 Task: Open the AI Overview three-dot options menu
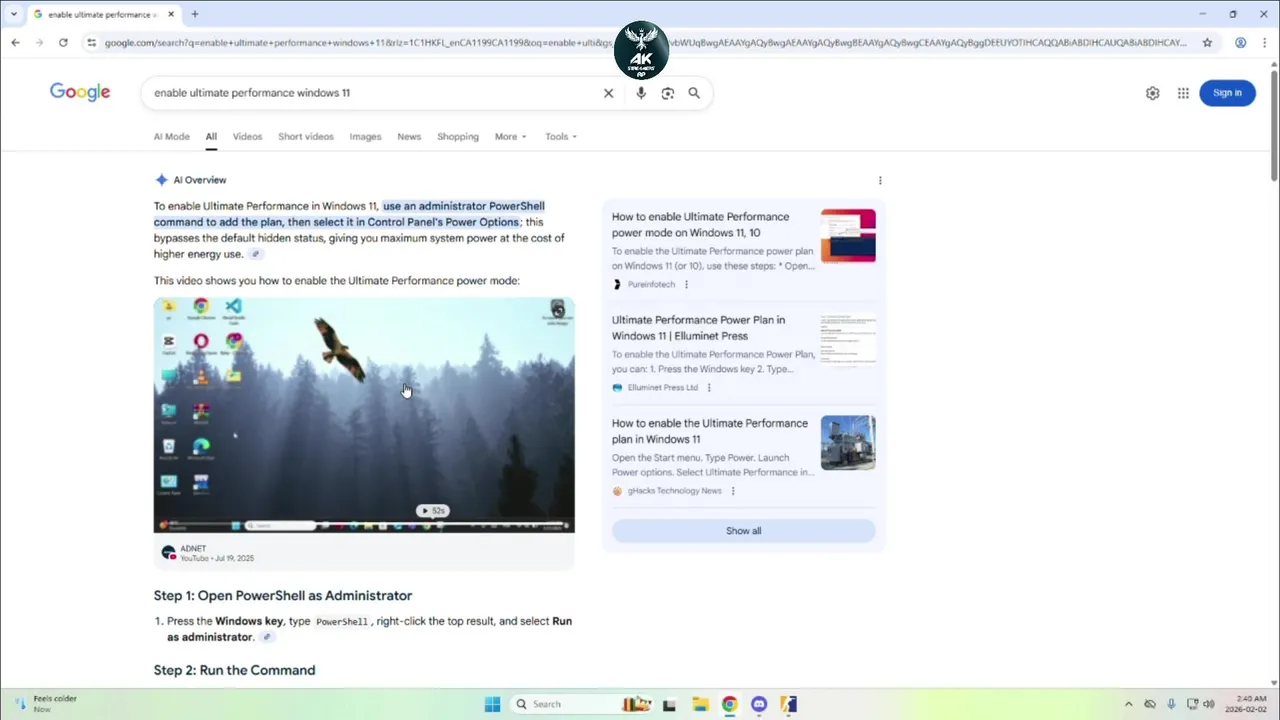point(880,181)
